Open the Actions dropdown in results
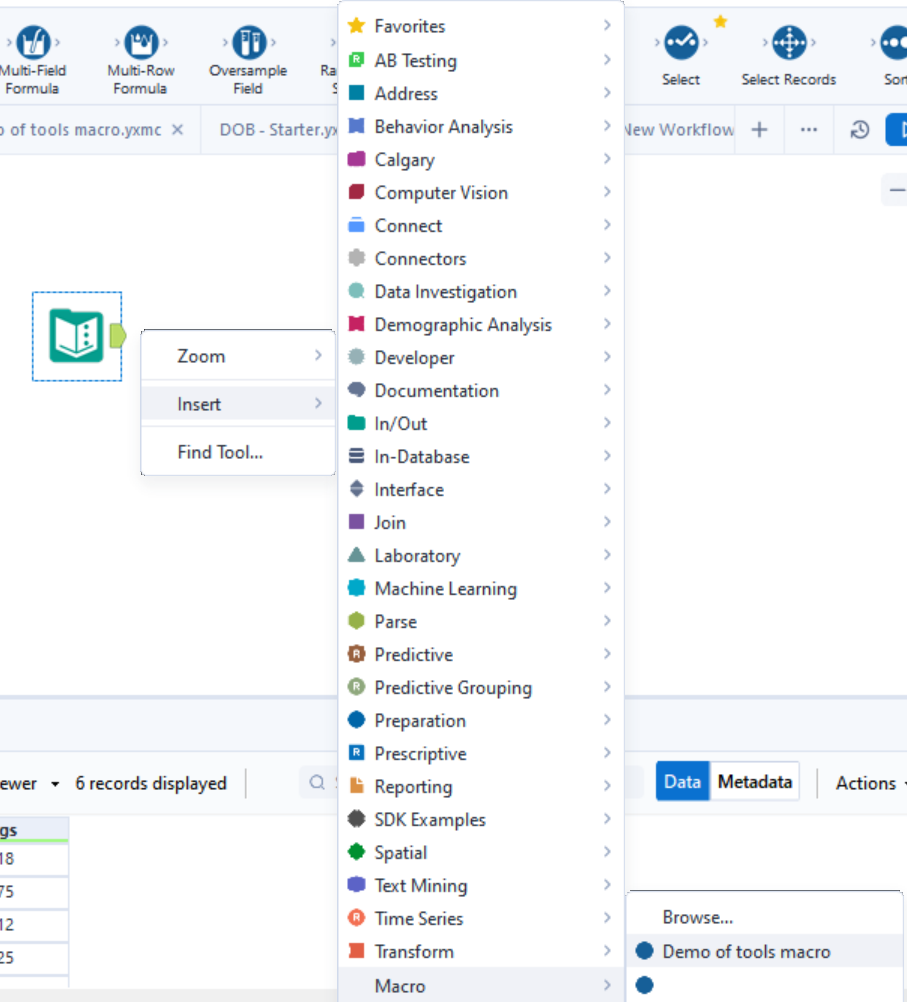 [871, 783]
